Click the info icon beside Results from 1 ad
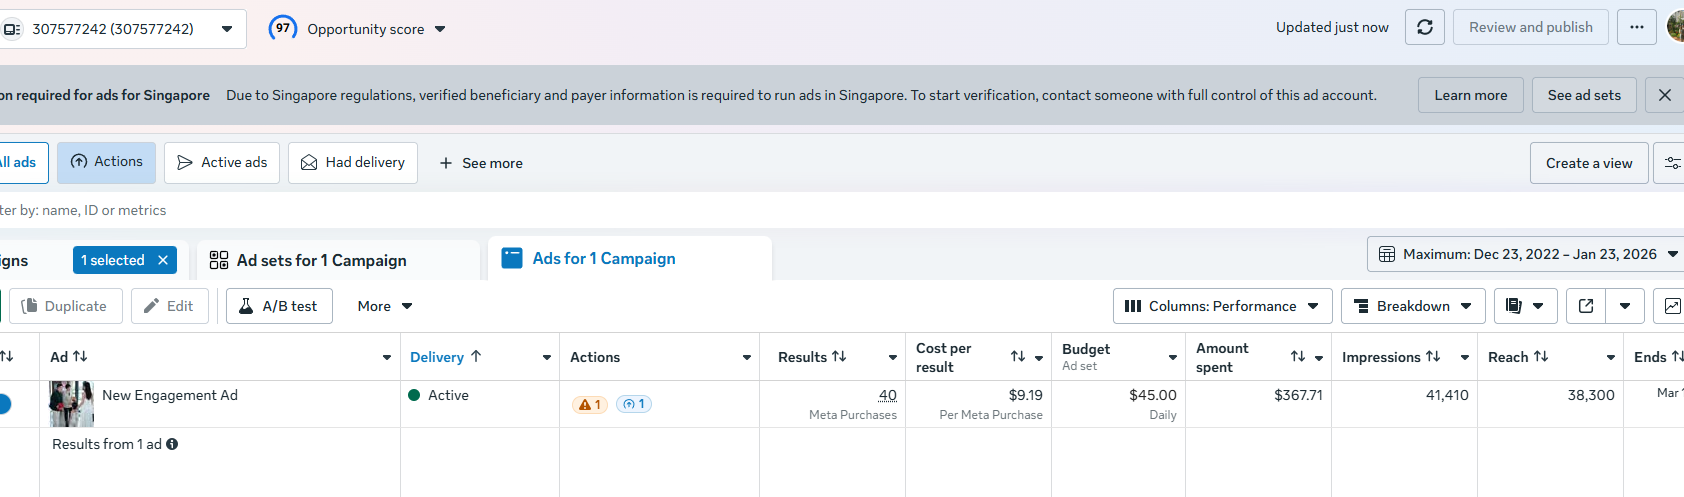Viewport: 1684px width, 497px height. coord(172,444)
